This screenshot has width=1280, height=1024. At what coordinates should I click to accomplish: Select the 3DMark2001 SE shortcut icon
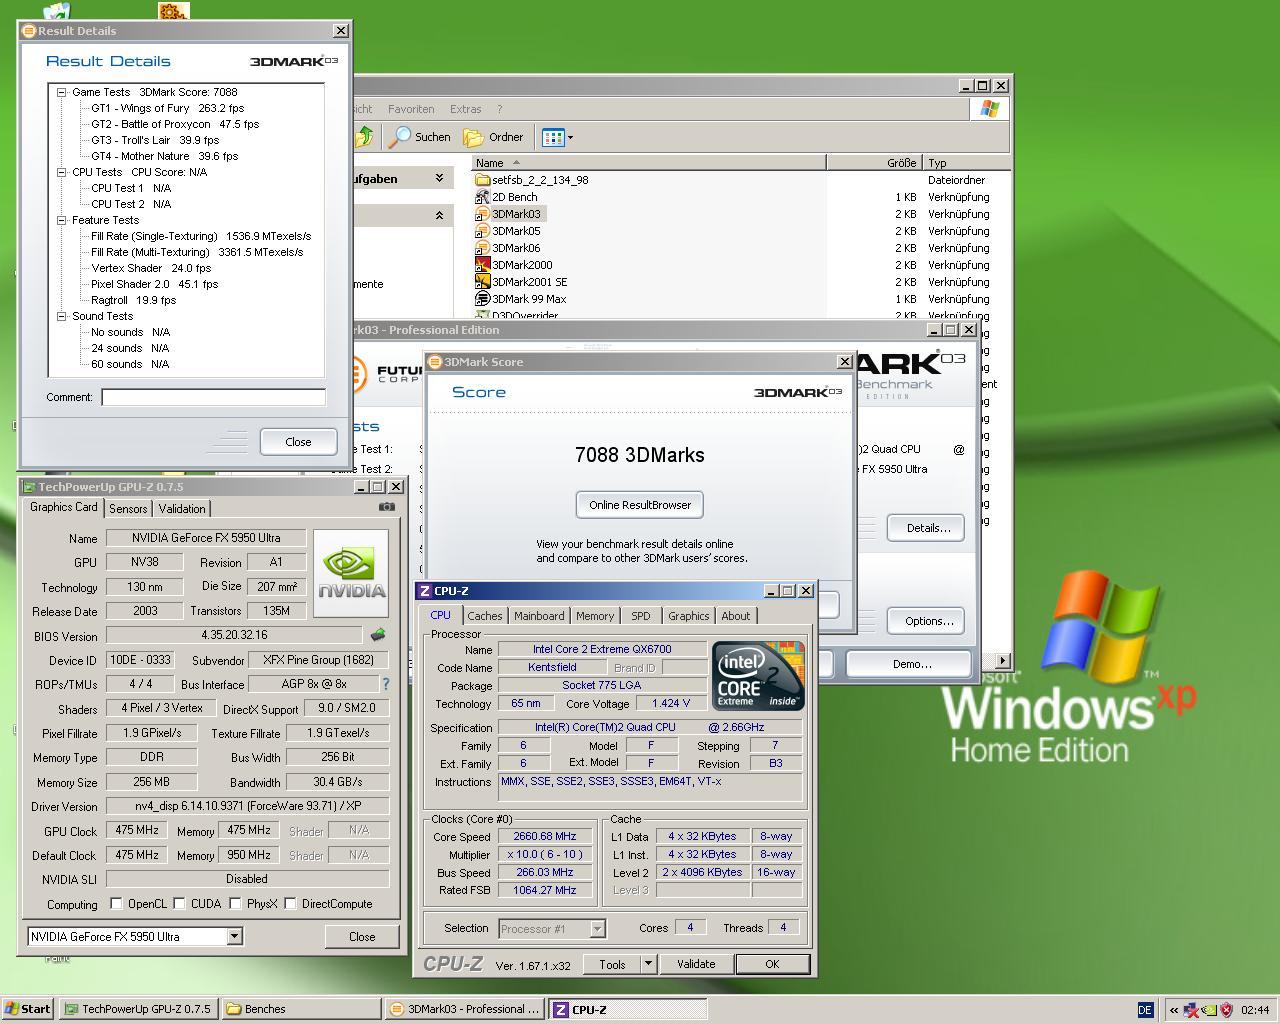click(483, 282)
